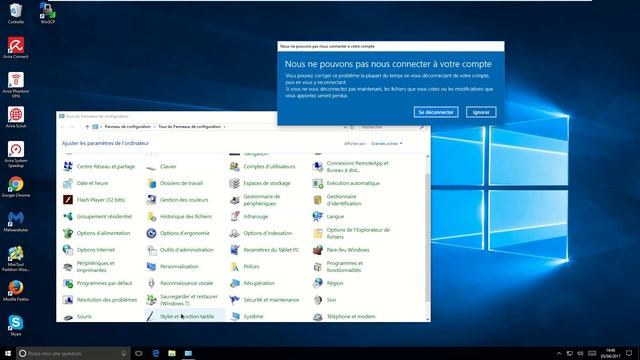Open Dossiers de travail
The width and height of the screenshot is (640, 360).
175,183
